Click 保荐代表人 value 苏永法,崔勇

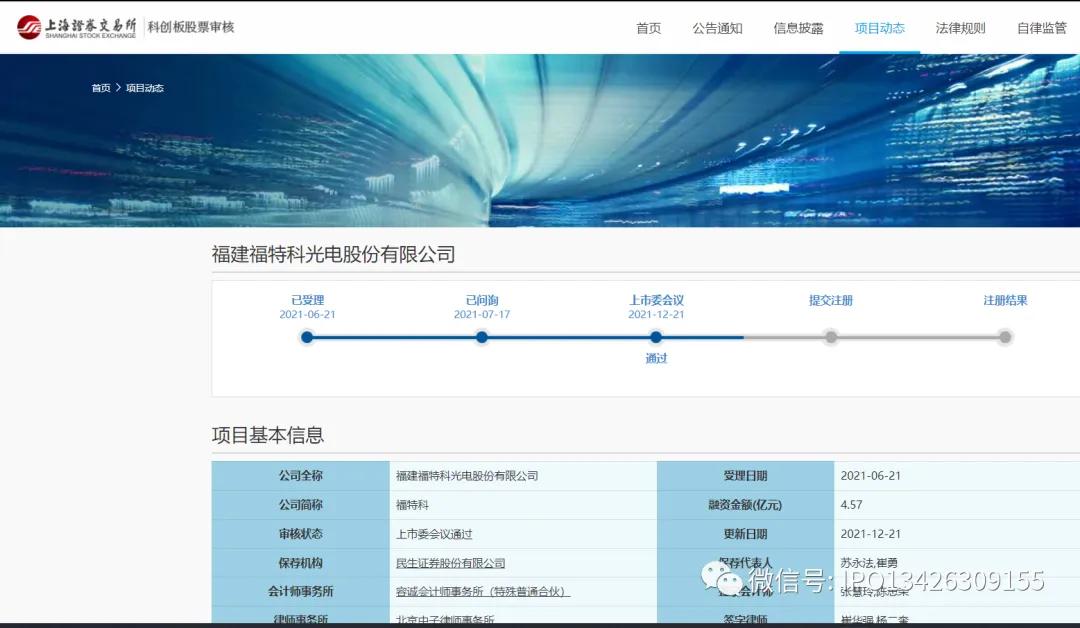pyautogui.click(x=869, y=563)
